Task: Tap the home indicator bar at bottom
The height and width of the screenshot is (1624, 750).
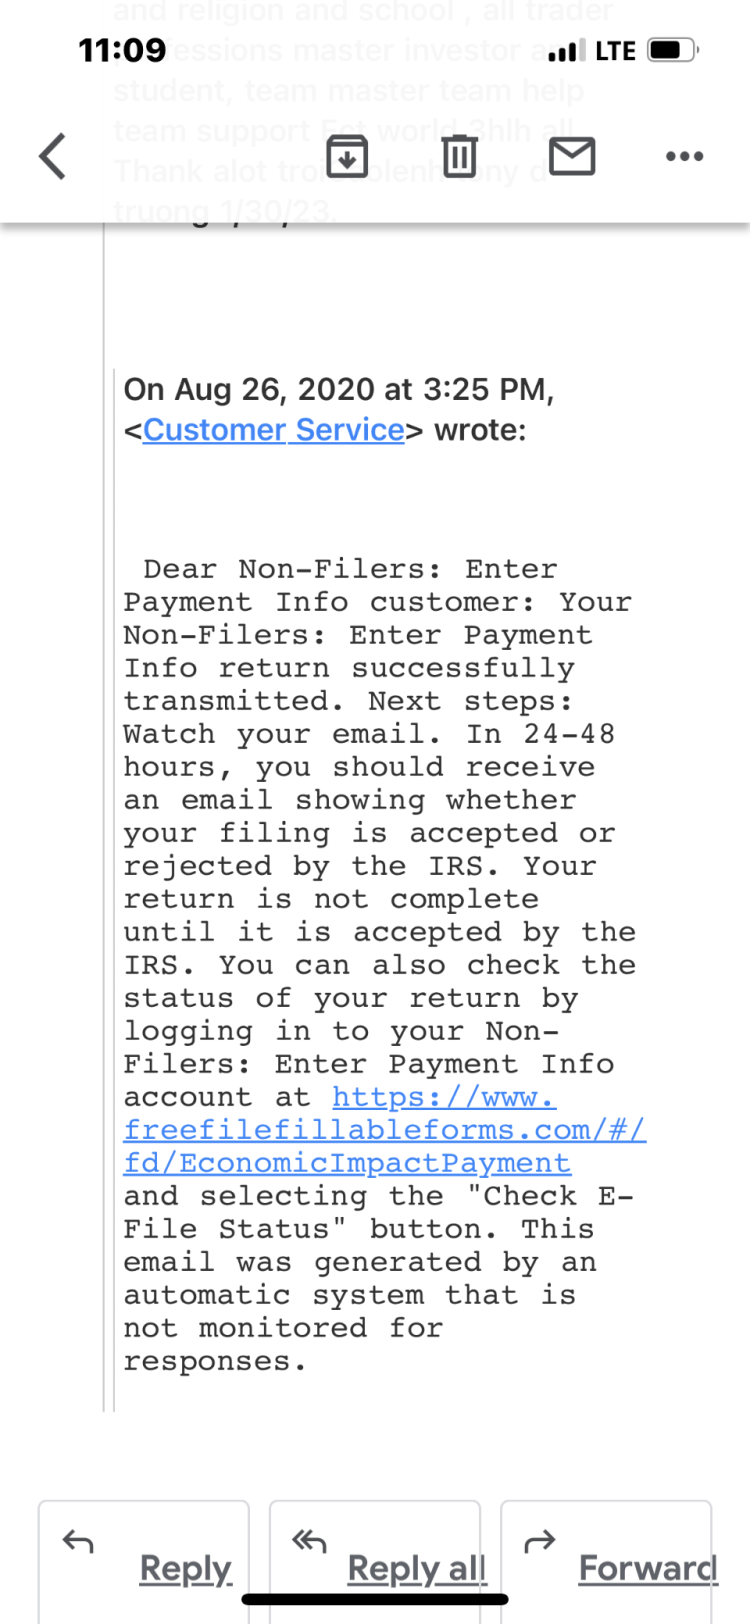Action: tap(375, 1599)
